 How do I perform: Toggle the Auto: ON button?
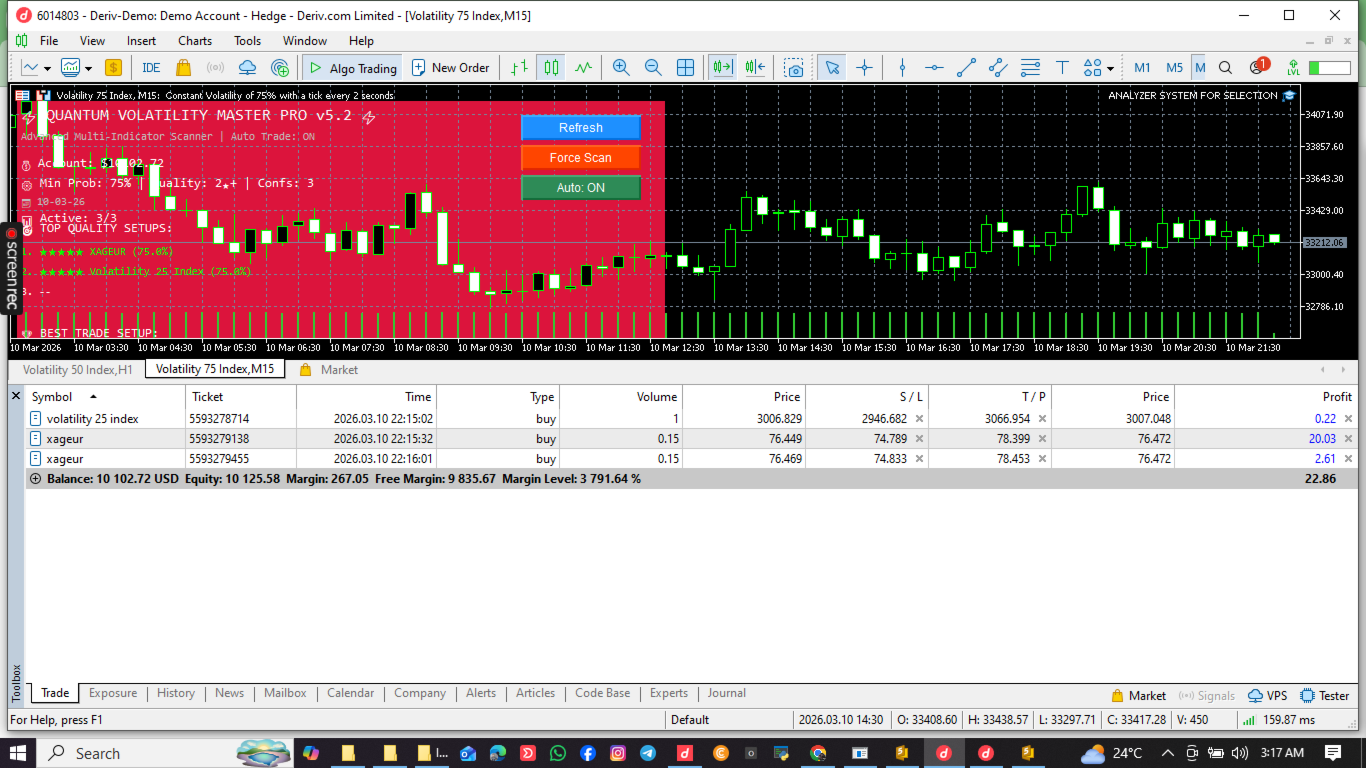click(581, 188)
